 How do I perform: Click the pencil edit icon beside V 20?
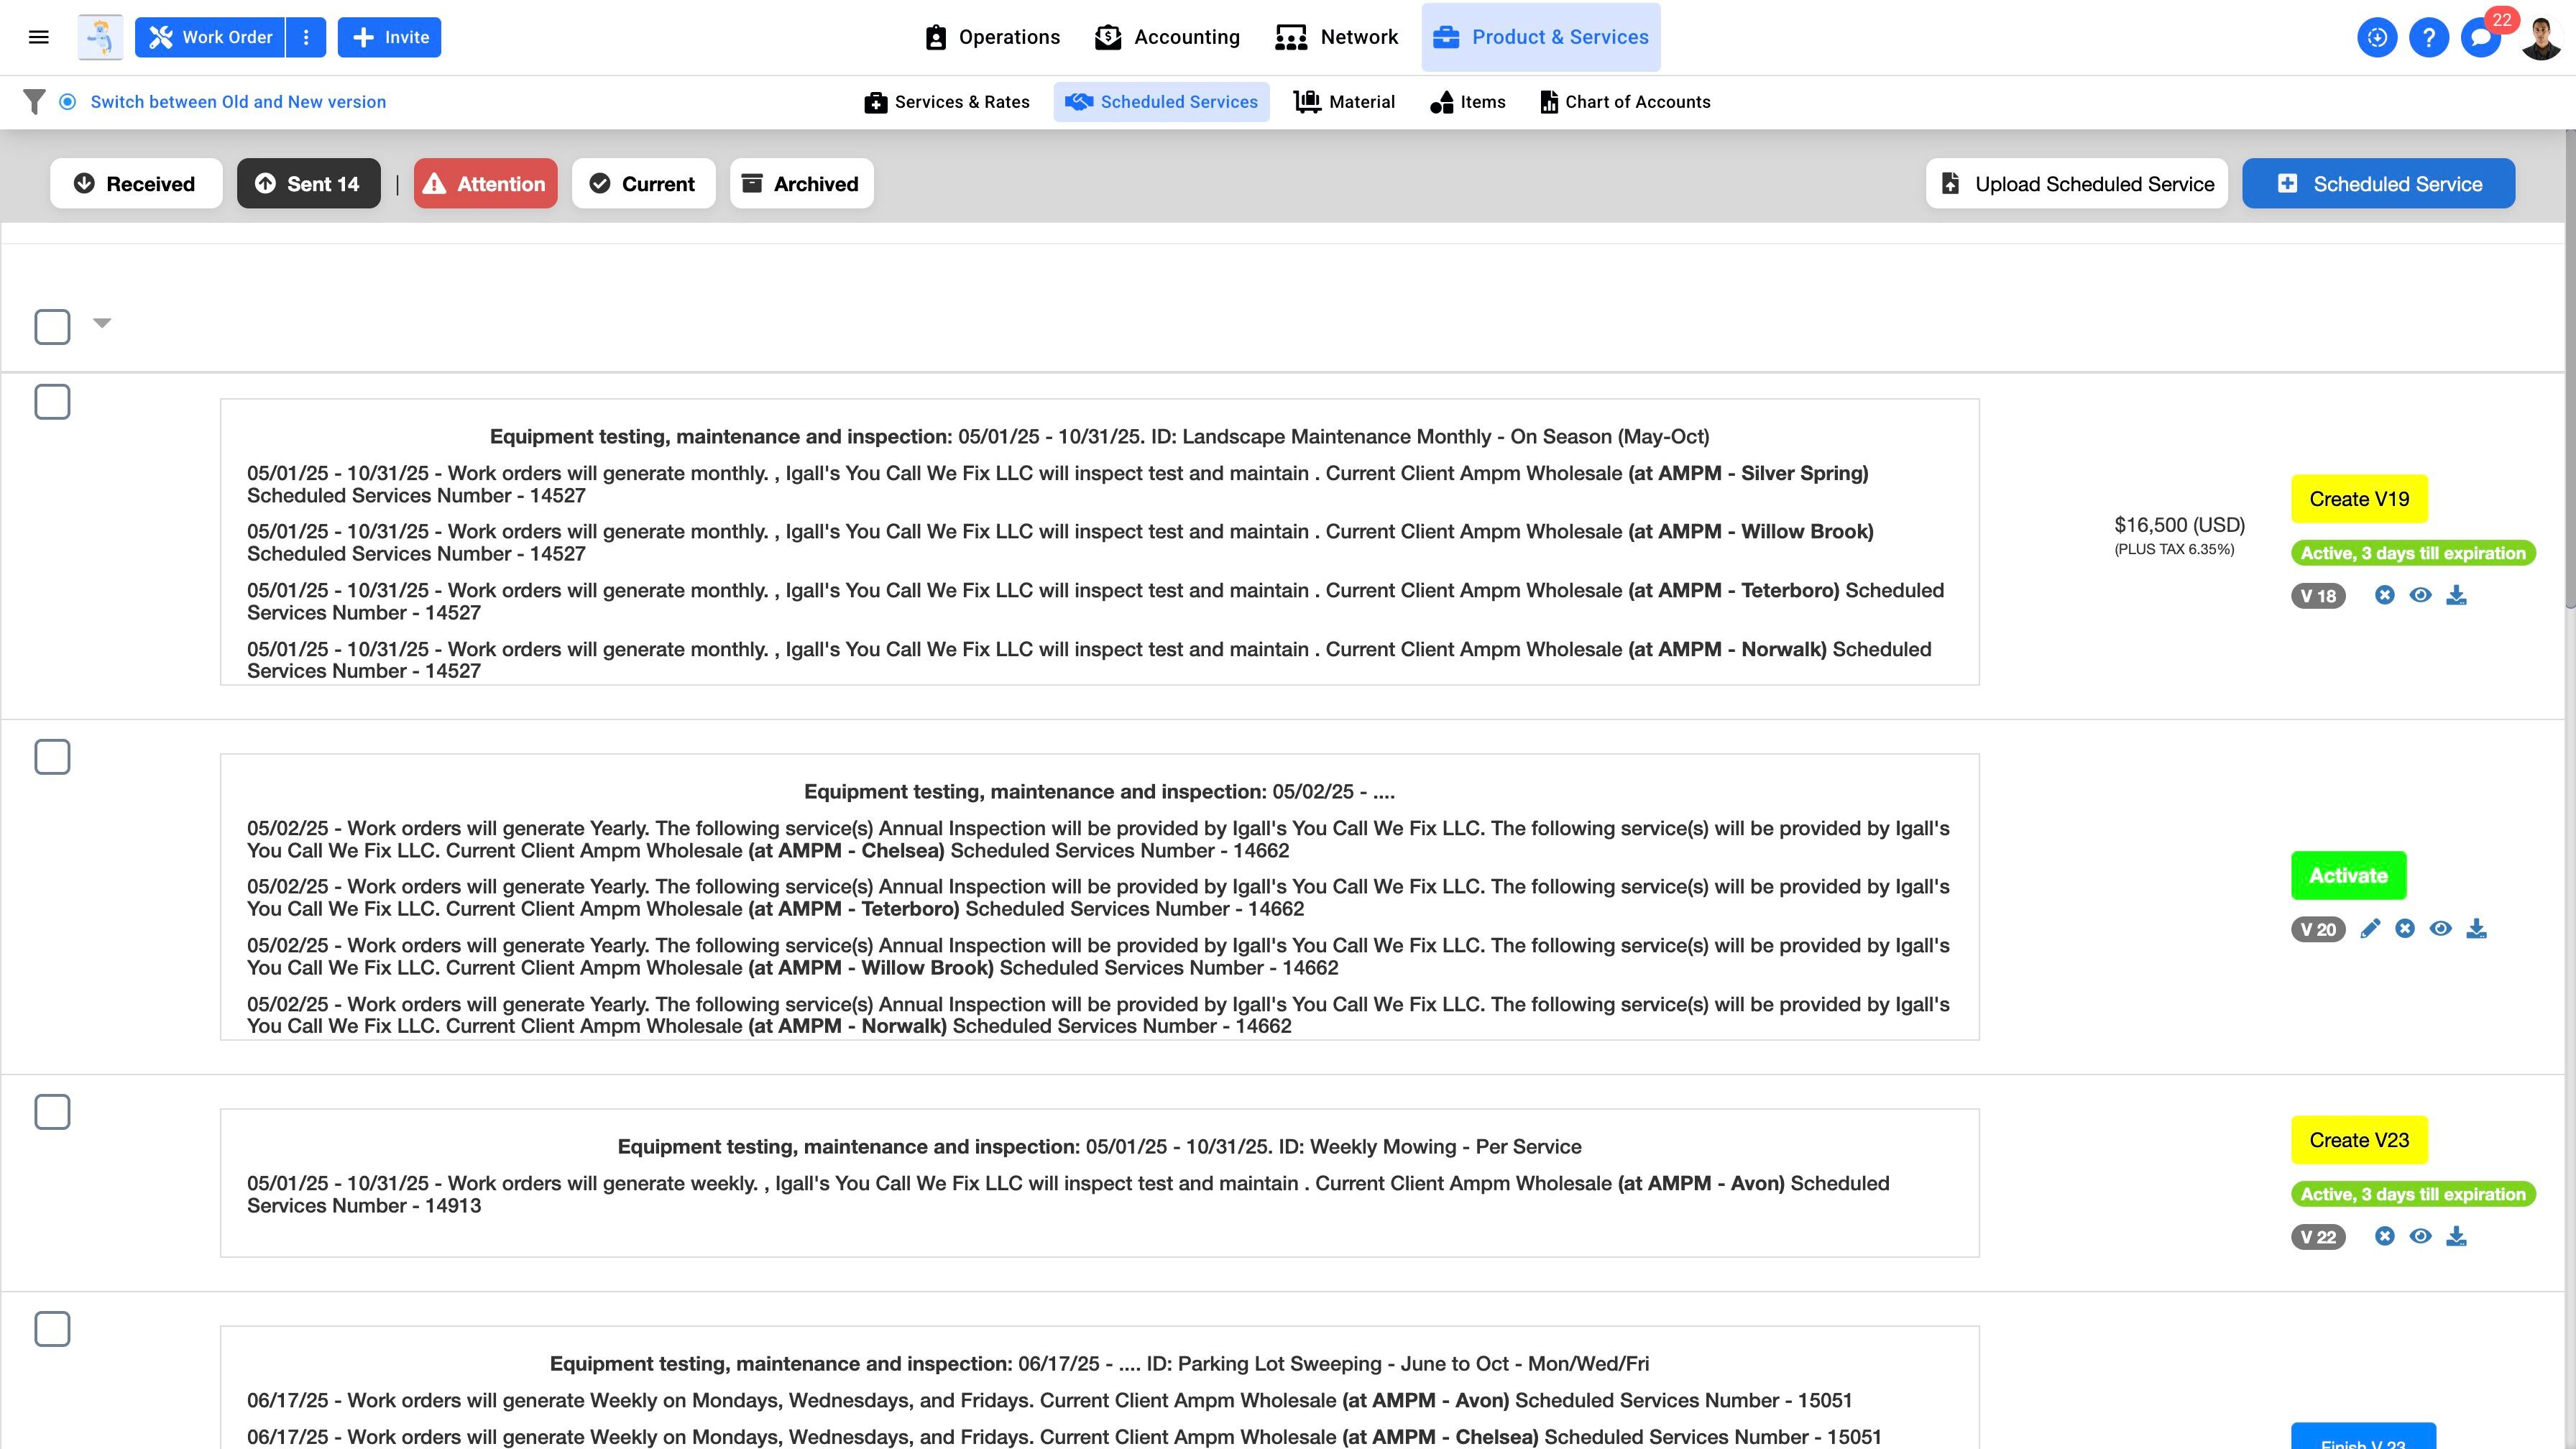pos(2369,929)
